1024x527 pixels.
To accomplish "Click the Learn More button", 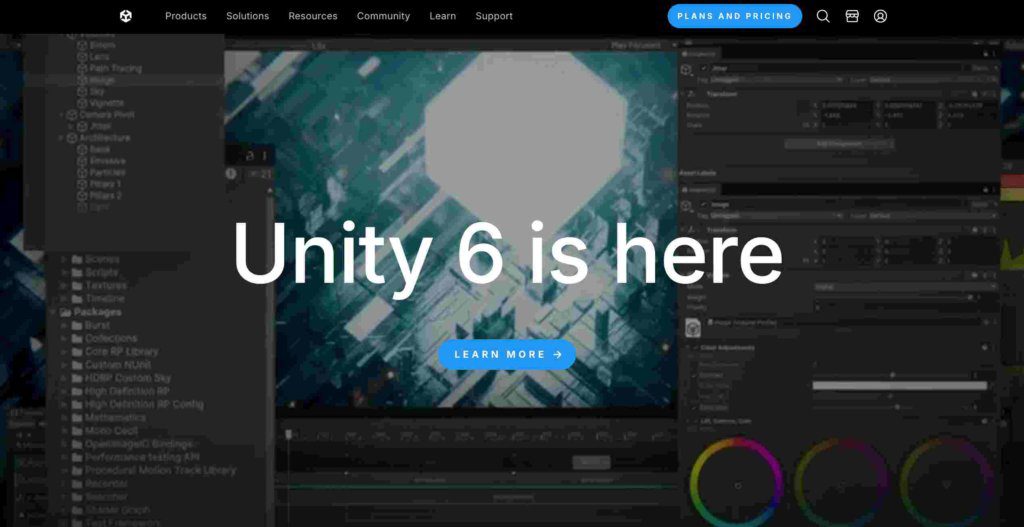I will coord(507,355).
